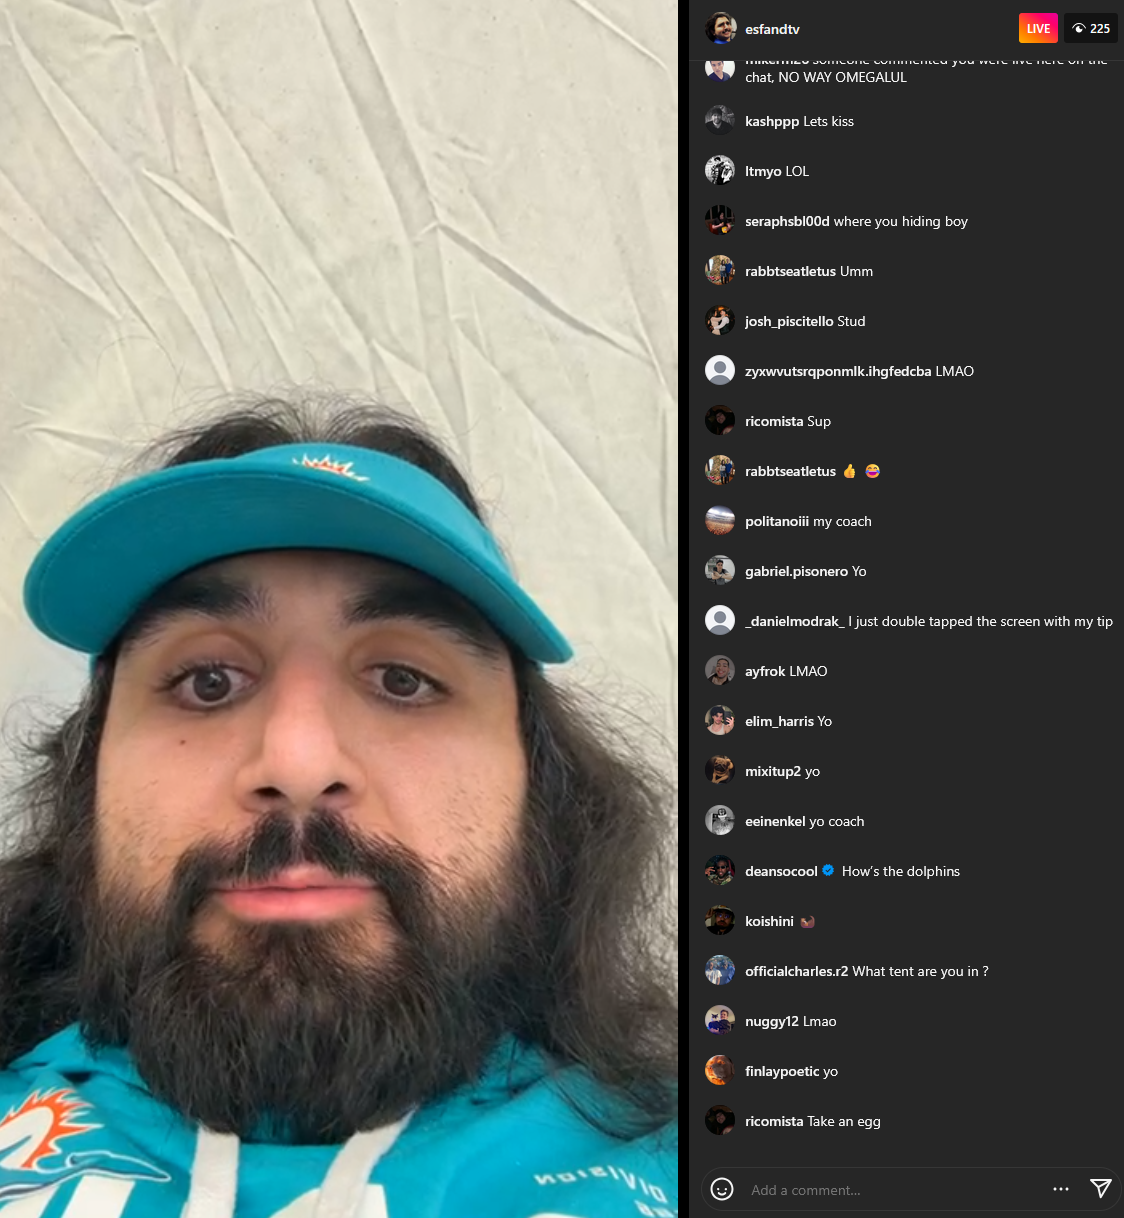Image resolution: width=1124 pixels, height=1218 pixels.
Task: Click the LIVE badge
Action: pyautogui.click(x=1038, y=29)
